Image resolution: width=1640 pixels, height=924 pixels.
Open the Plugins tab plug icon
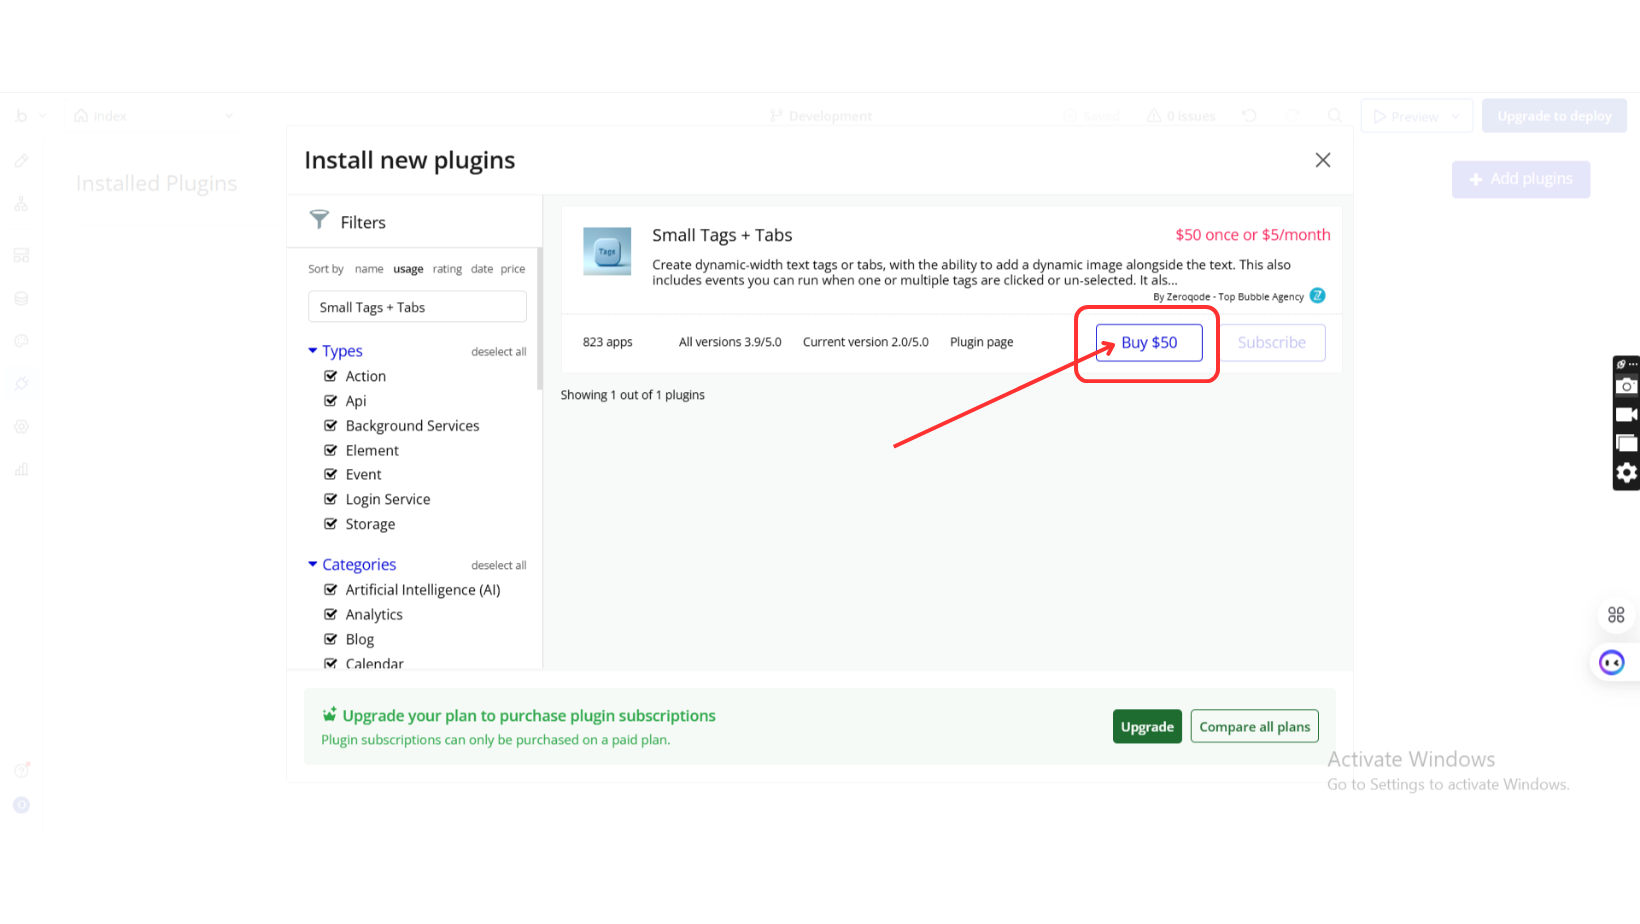21,384
